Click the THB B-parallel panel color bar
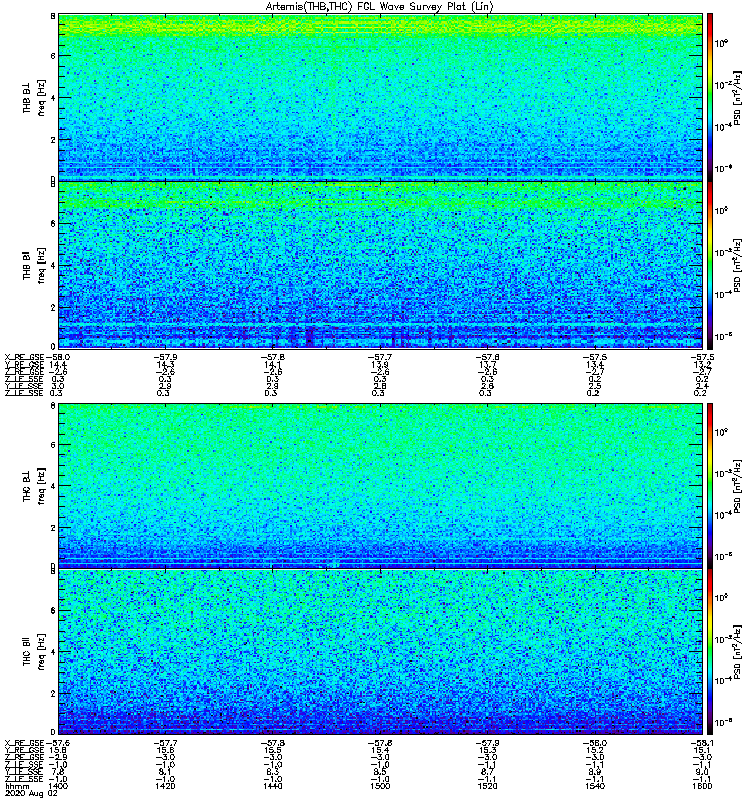The image size is (750, 800). coord(709,265)
